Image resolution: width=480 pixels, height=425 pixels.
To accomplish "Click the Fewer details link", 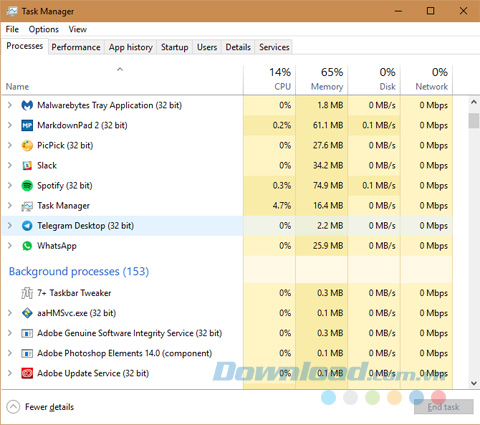I will [x=49, y=407].
